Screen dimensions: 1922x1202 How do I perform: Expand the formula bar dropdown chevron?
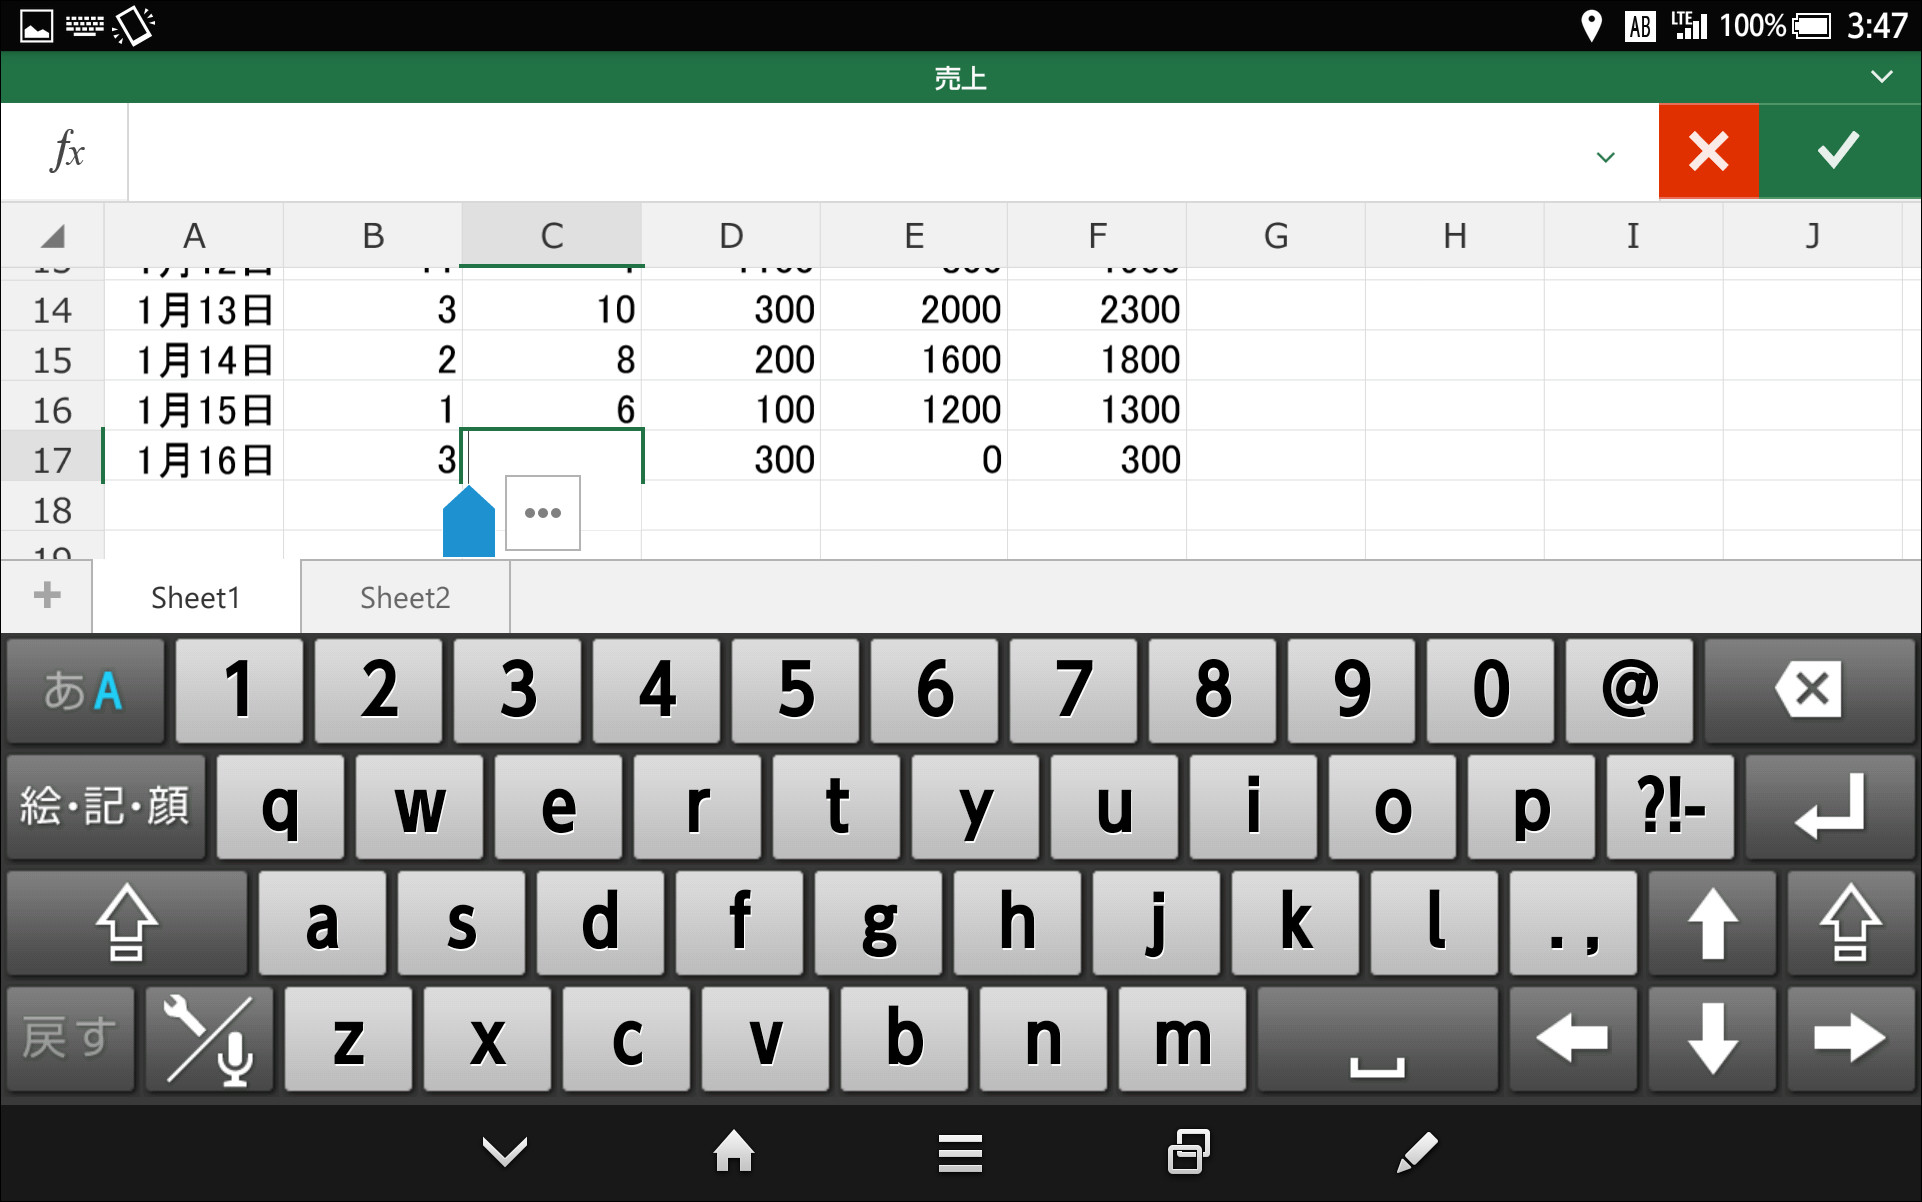[1606, 157]
